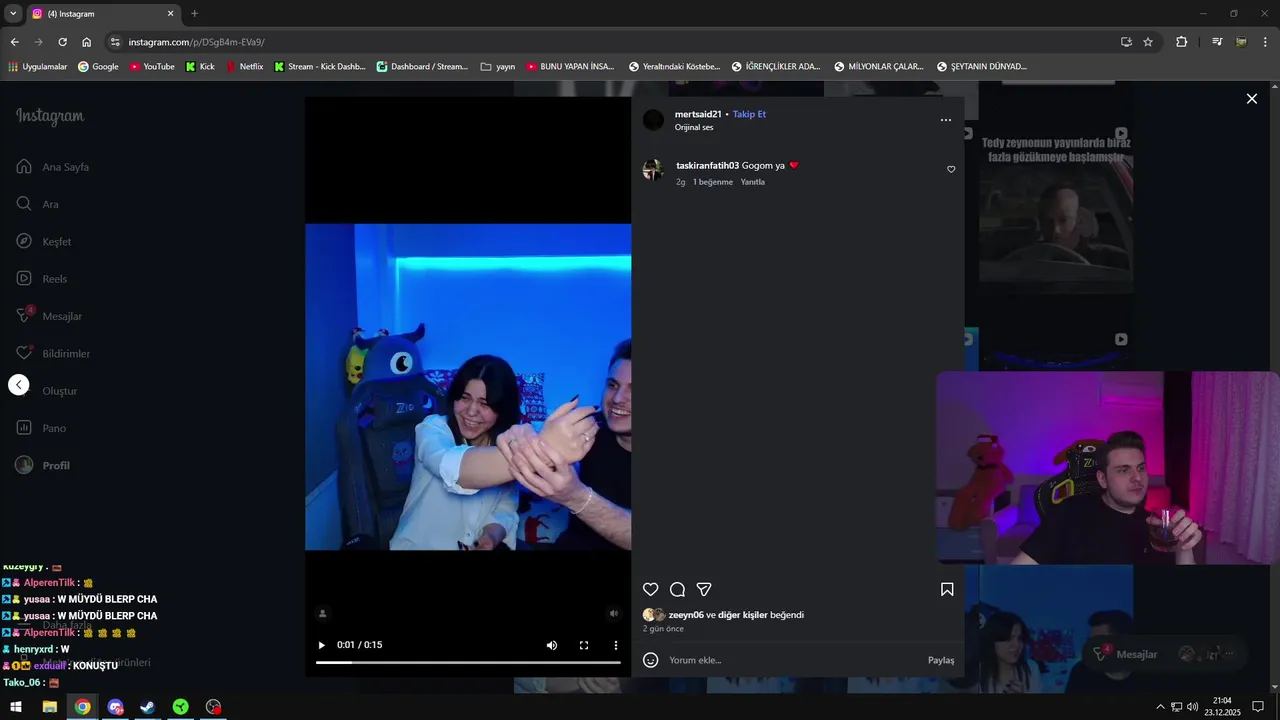The width and height of the screenshot is (1280, 720).
Task: Share post with paper plane icon
Action: click(x=704, y=590)
